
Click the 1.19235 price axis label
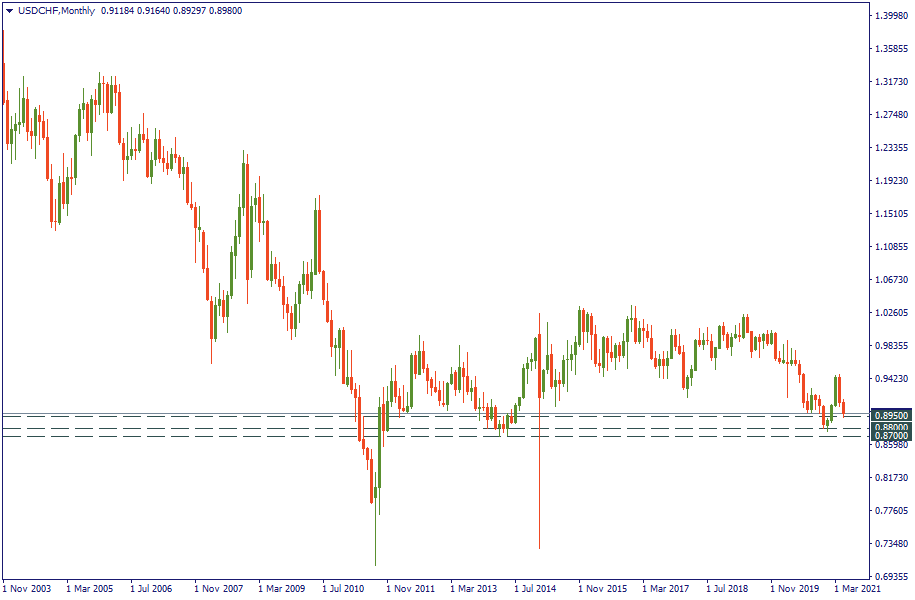pos(889,181)
